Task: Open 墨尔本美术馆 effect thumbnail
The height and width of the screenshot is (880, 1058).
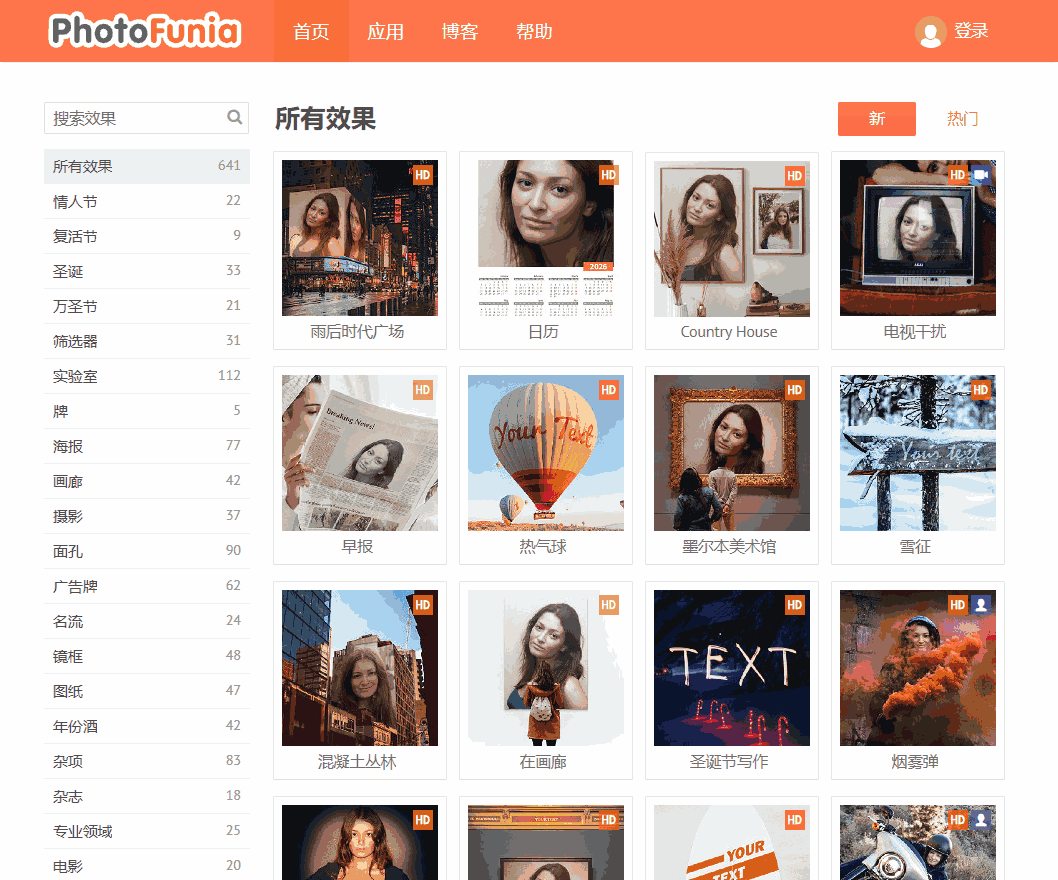Action: pos(731,453)
